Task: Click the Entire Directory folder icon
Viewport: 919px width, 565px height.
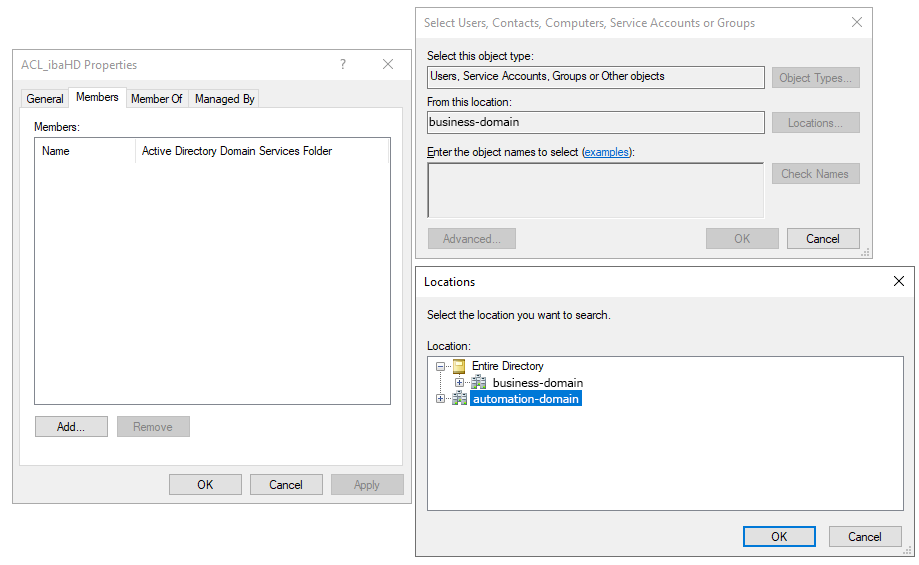Action: [x=460, y=366]
